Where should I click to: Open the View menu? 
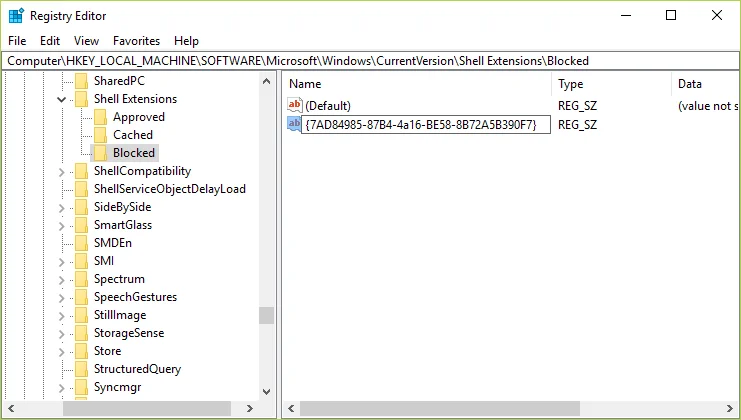point(86,41)
